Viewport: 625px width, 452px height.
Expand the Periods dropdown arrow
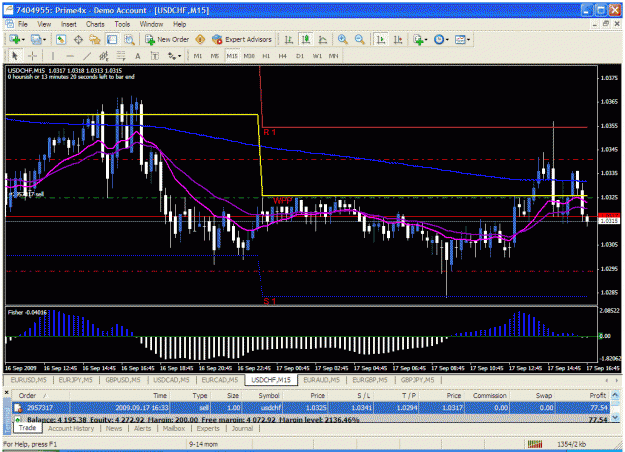(x=447, y=40)
